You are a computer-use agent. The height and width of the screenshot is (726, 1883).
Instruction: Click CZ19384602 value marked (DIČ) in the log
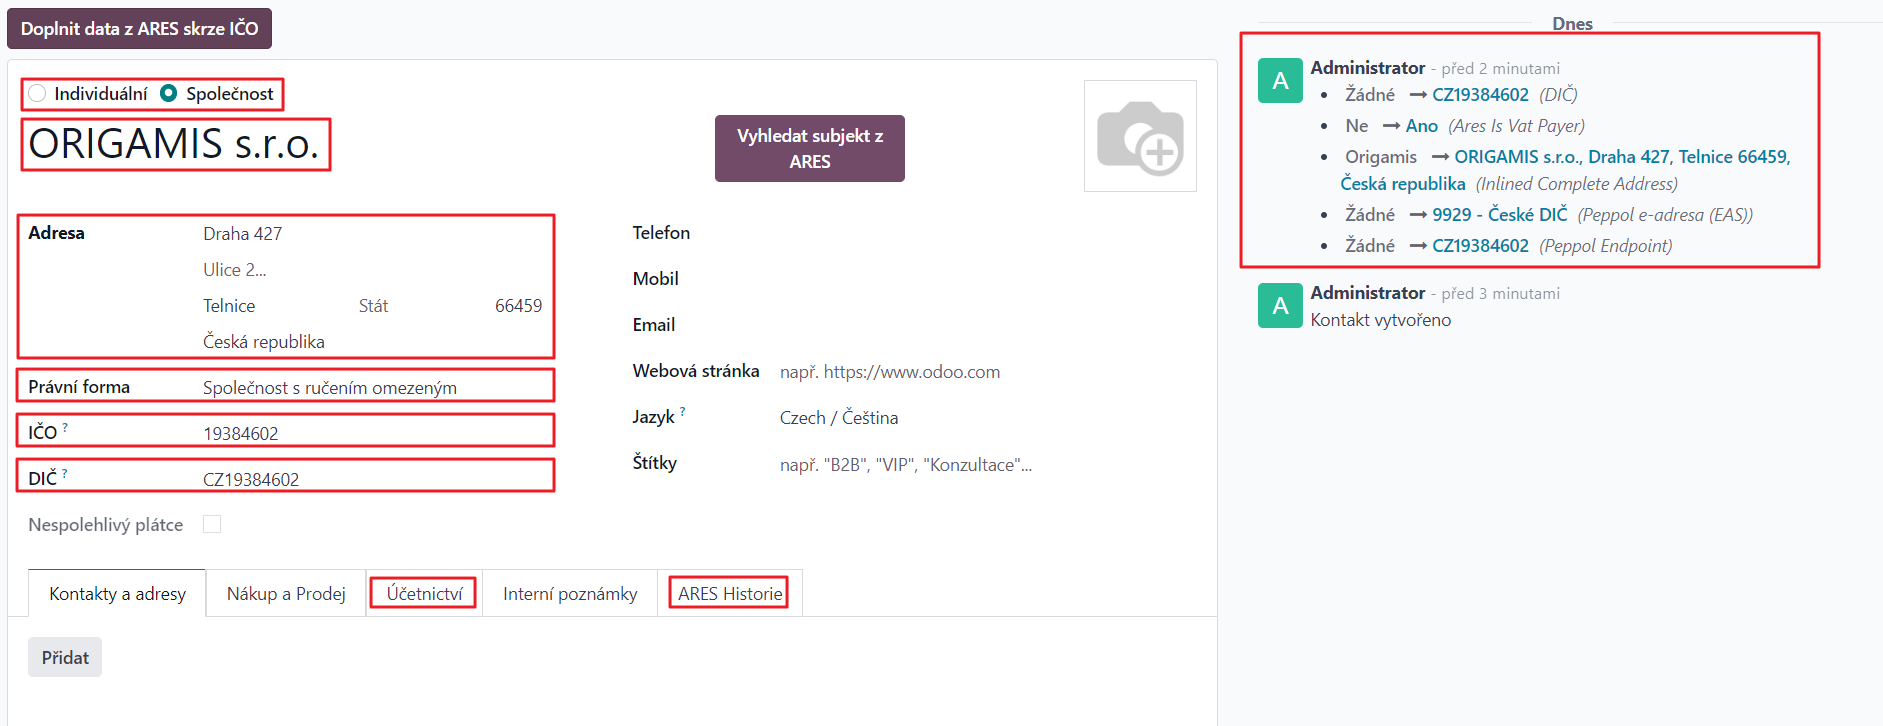(x=1480, y=95)
